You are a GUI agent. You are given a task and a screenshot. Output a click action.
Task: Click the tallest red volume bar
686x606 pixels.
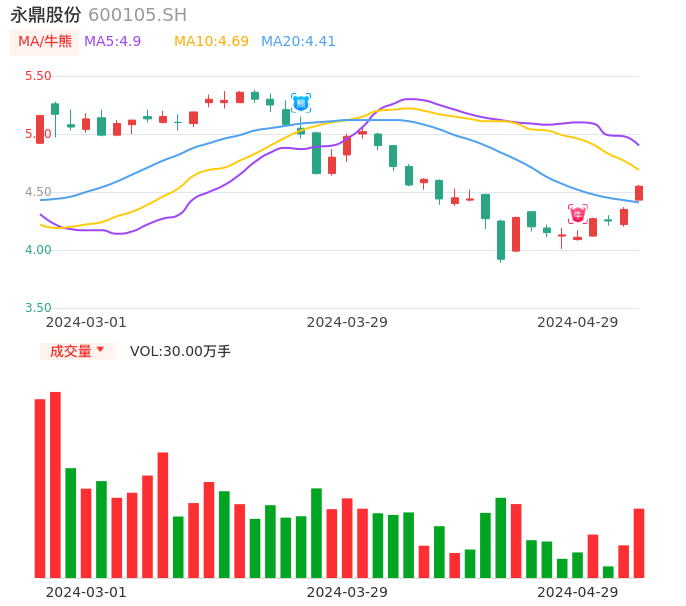coord(55,484)
